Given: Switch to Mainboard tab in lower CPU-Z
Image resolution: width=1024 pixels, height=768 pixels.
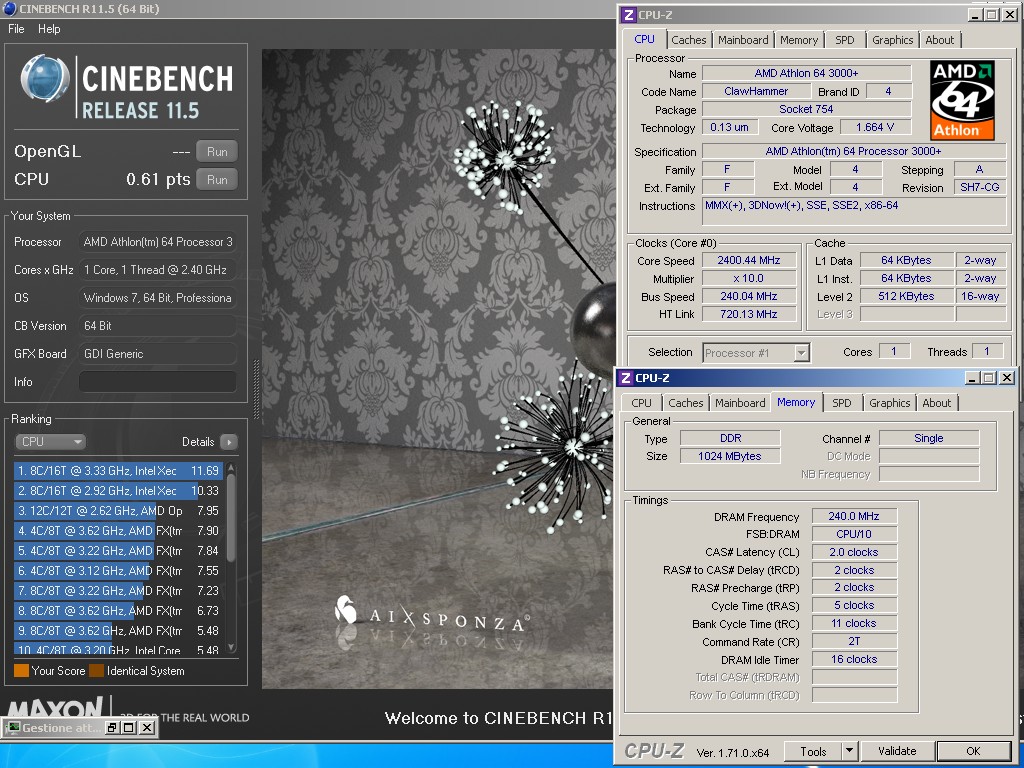Looking at the screenshot, I should pyautogui.click(x=740, y=403).
